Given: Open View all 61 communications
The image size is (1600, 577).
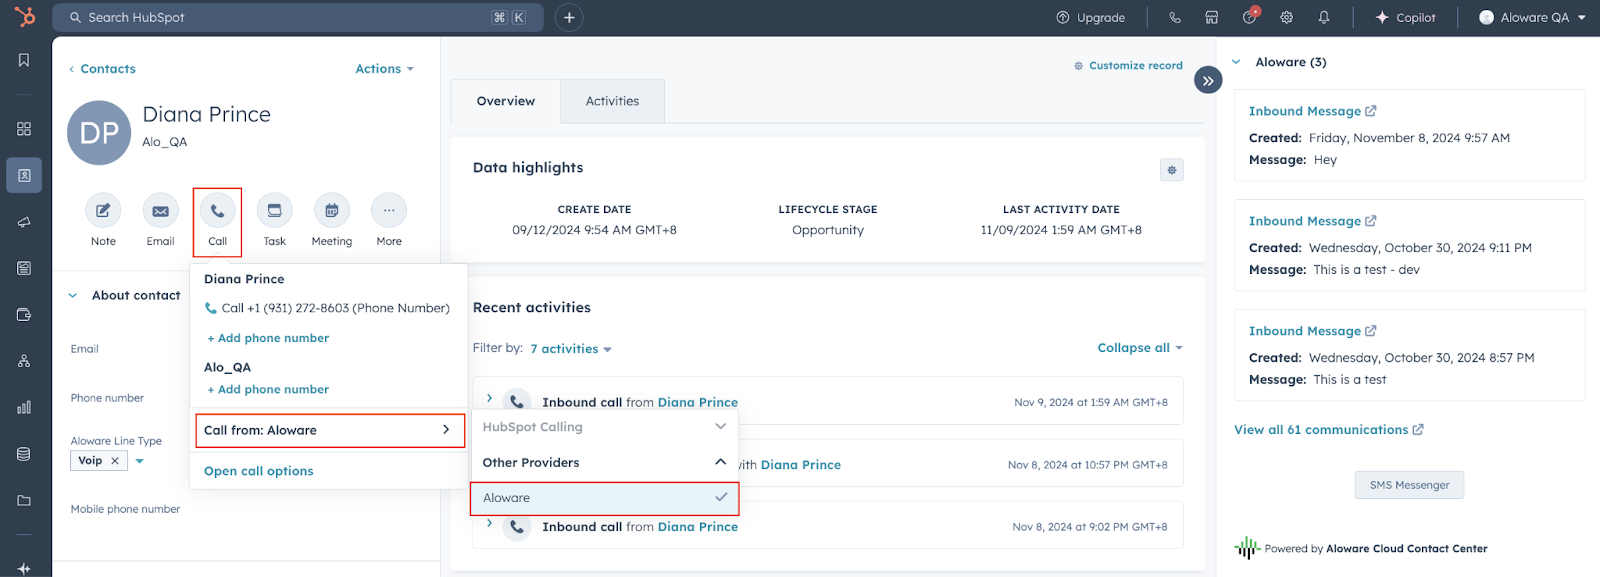Looking at the screenshot, I should point(1328,430).
